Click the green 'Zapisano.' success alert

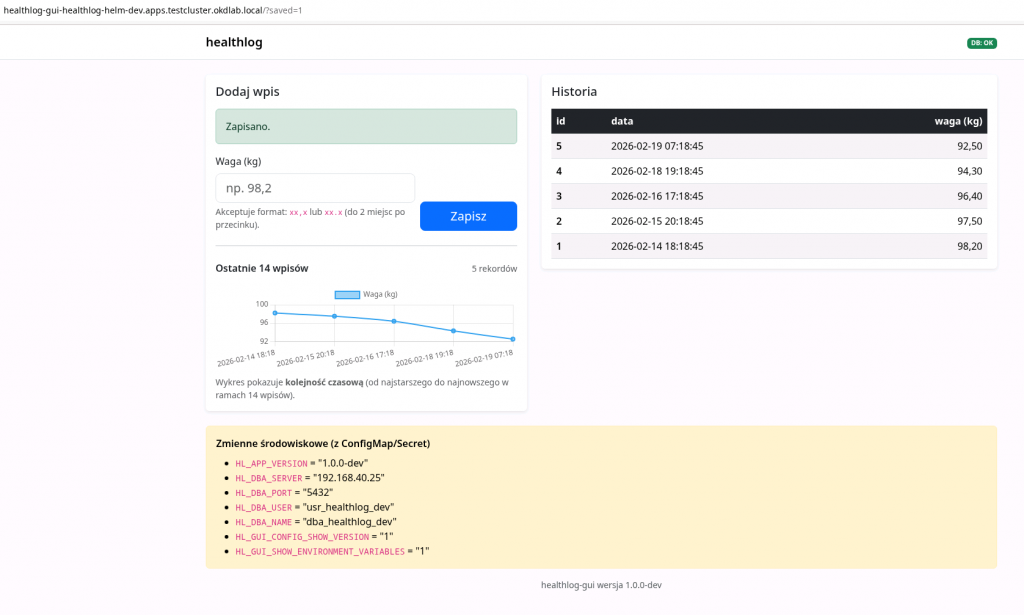[366, 127]
